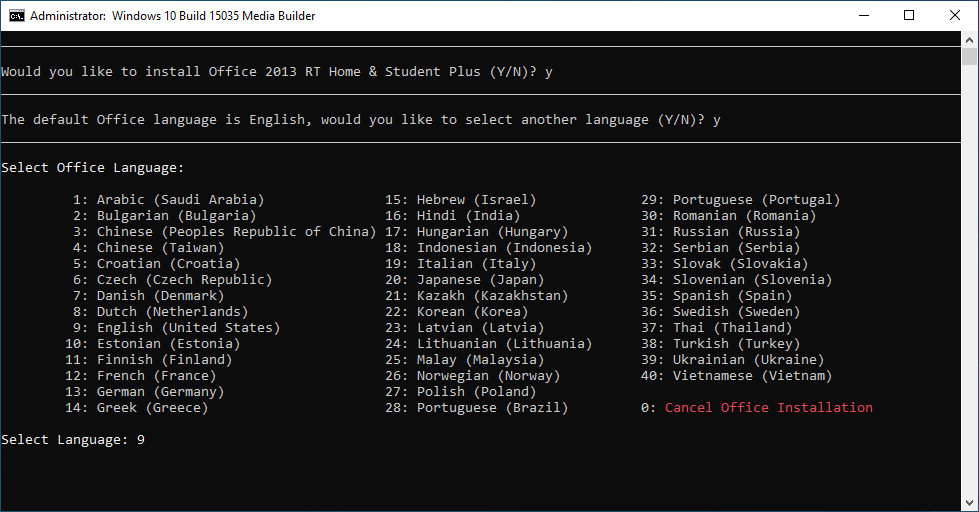Click 'Chinese (Peoples Republic of China)' entry
979x512 pixels.
coord(236,232)
